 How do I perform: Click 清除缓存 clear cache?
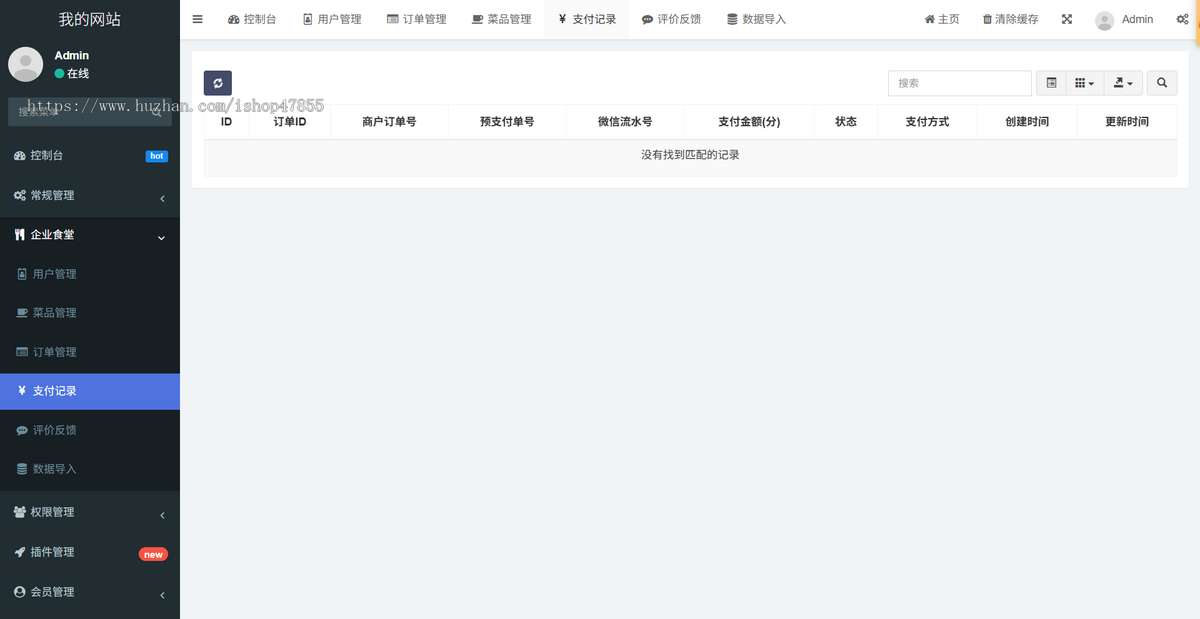coord(1010,19)
